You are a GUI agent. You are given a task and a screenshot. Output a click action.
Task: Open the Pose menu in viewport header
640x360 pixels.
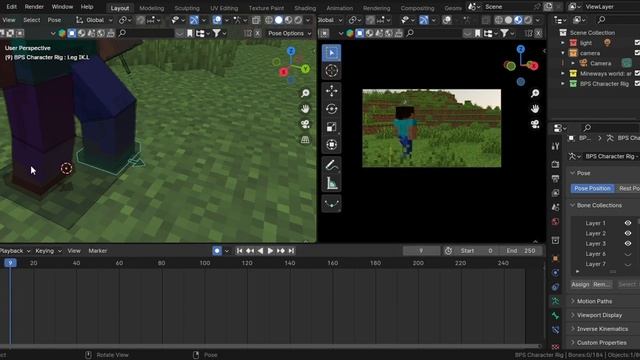pos(54,20)
